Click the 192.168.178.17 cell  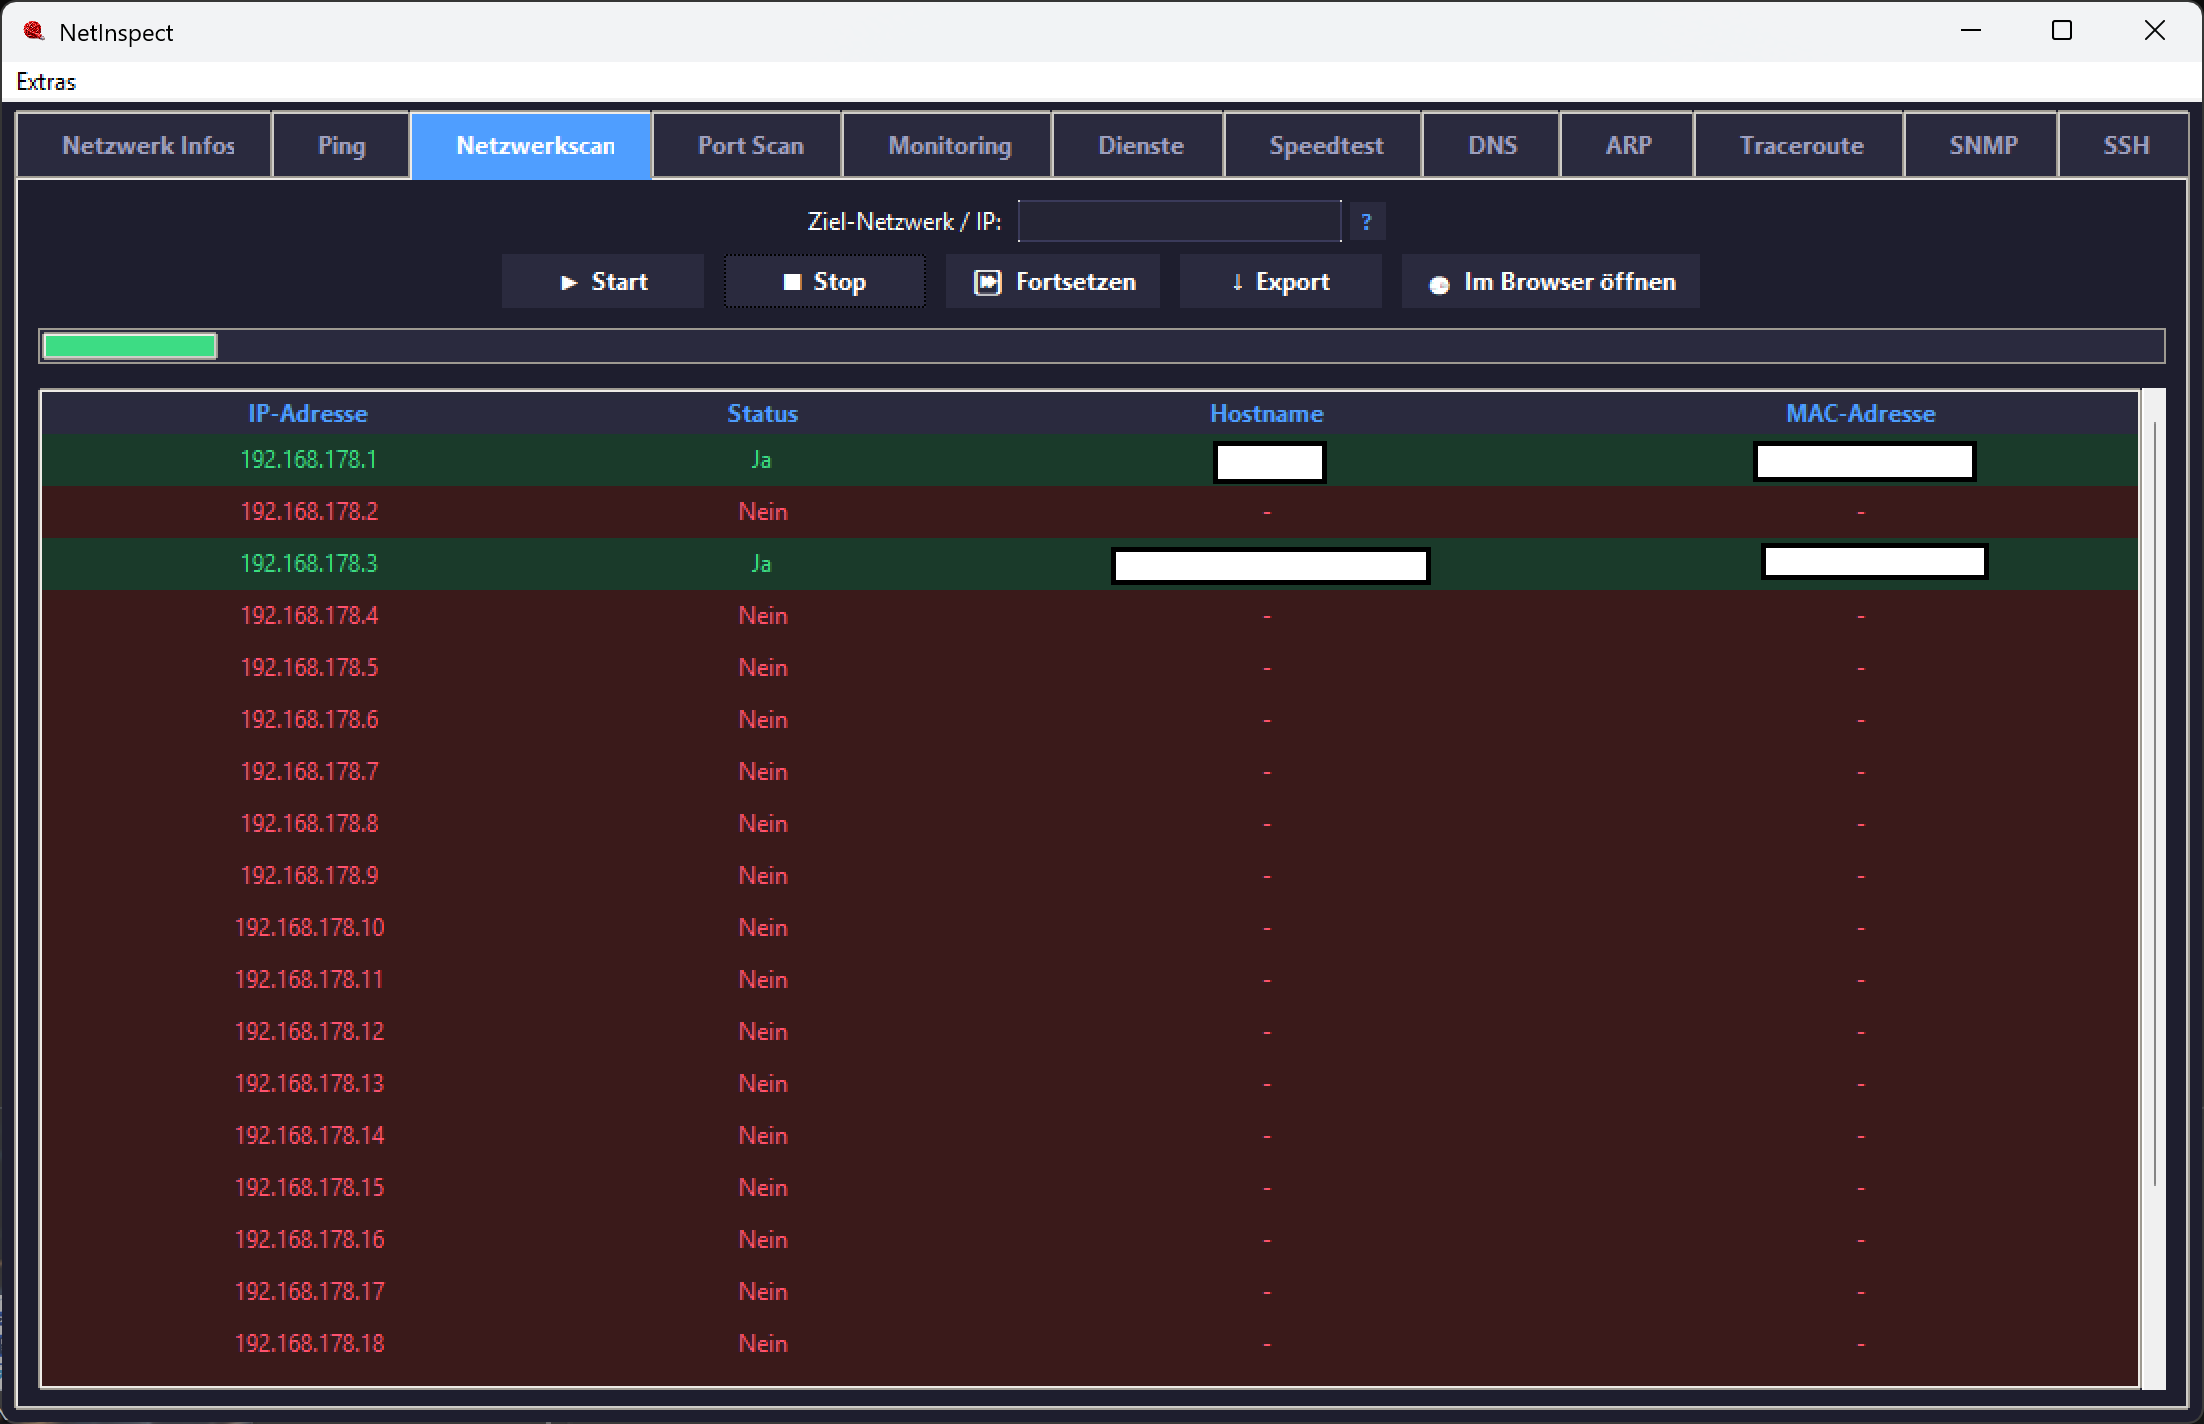(309, 1291)
